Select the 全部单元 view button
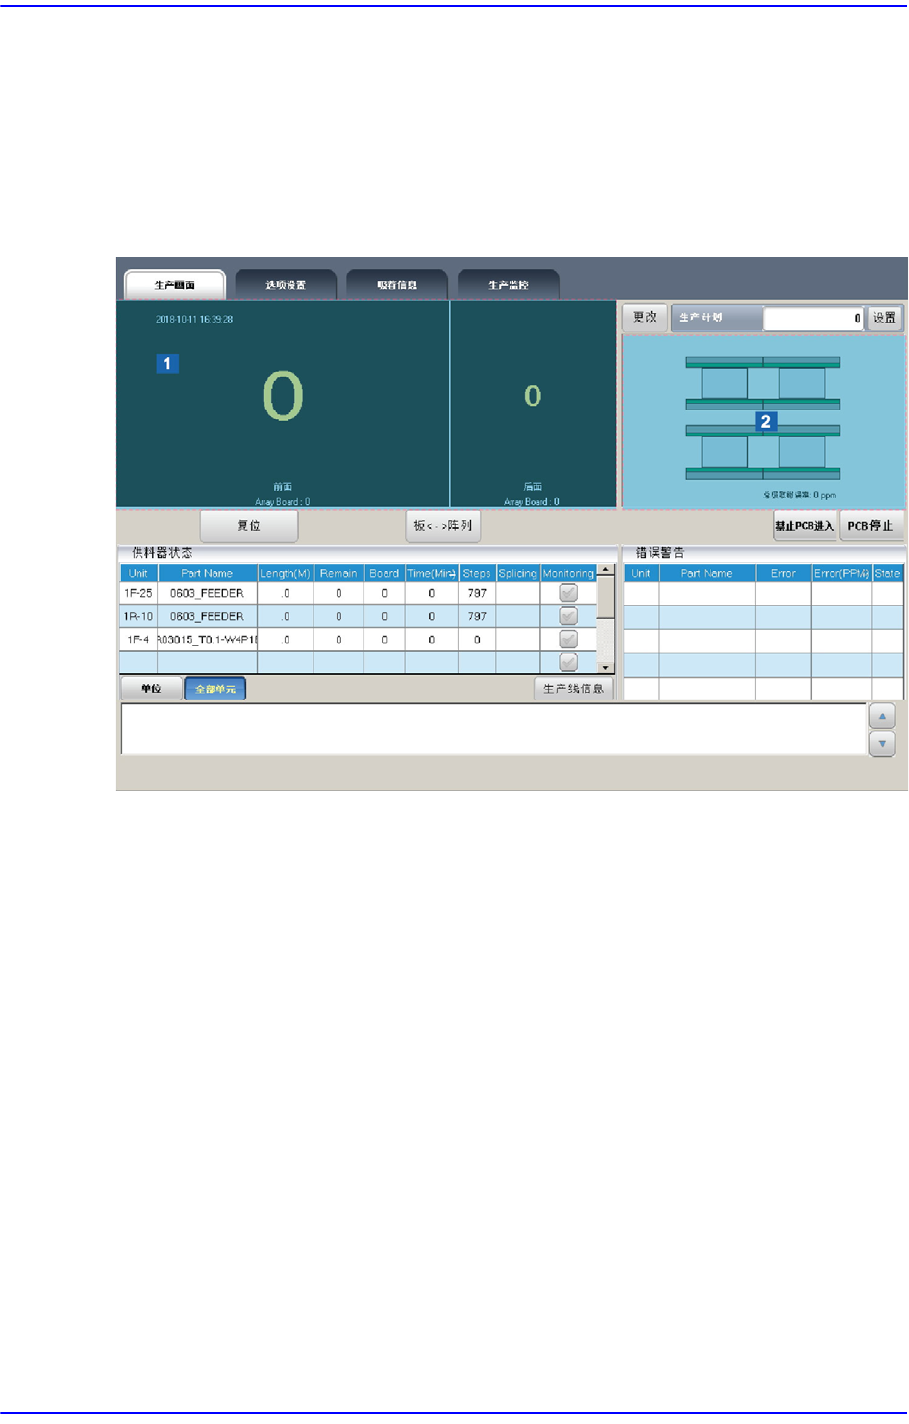This screenshot has height=1424, width=909. 215,689
